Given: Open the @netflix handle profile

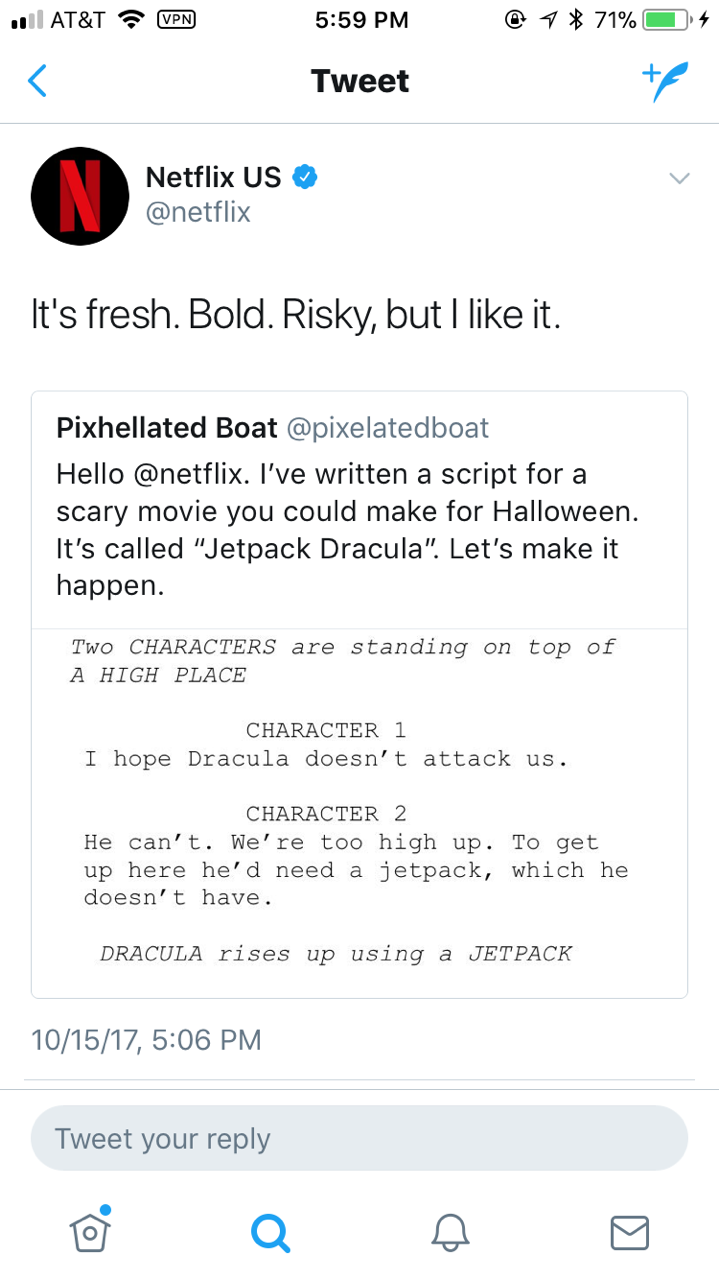Looking at the screenshot, I should (198, 212).
